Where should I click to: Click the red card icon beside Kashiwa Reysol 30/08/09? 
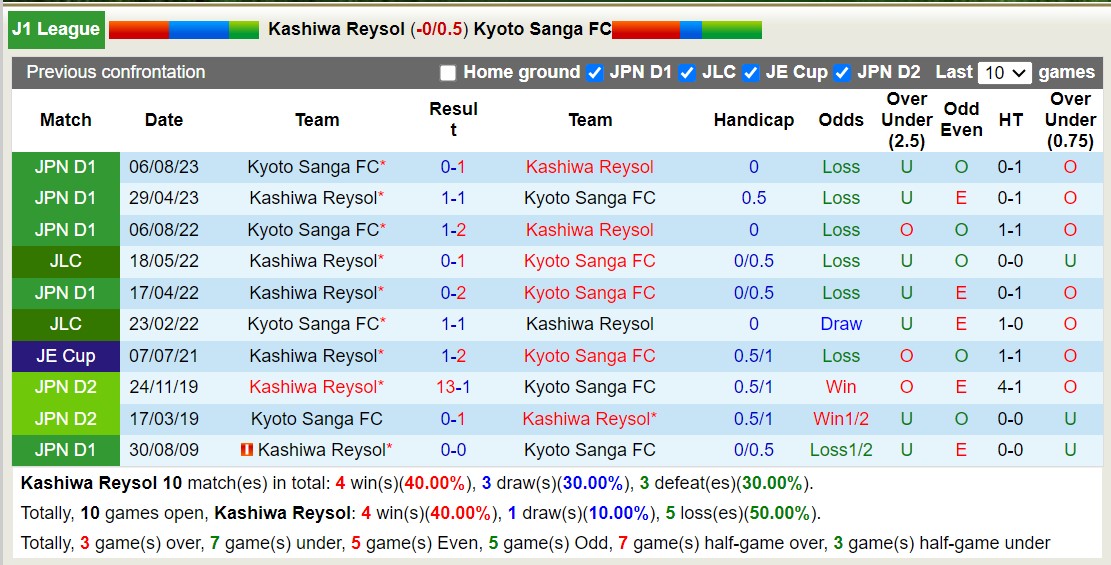tap(247, 450)
